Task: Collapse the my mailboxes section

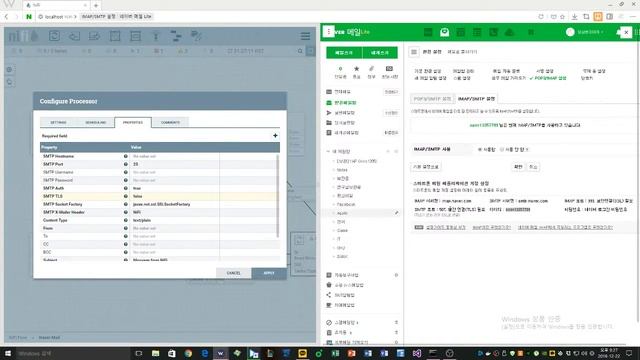Action: point(328,151)
